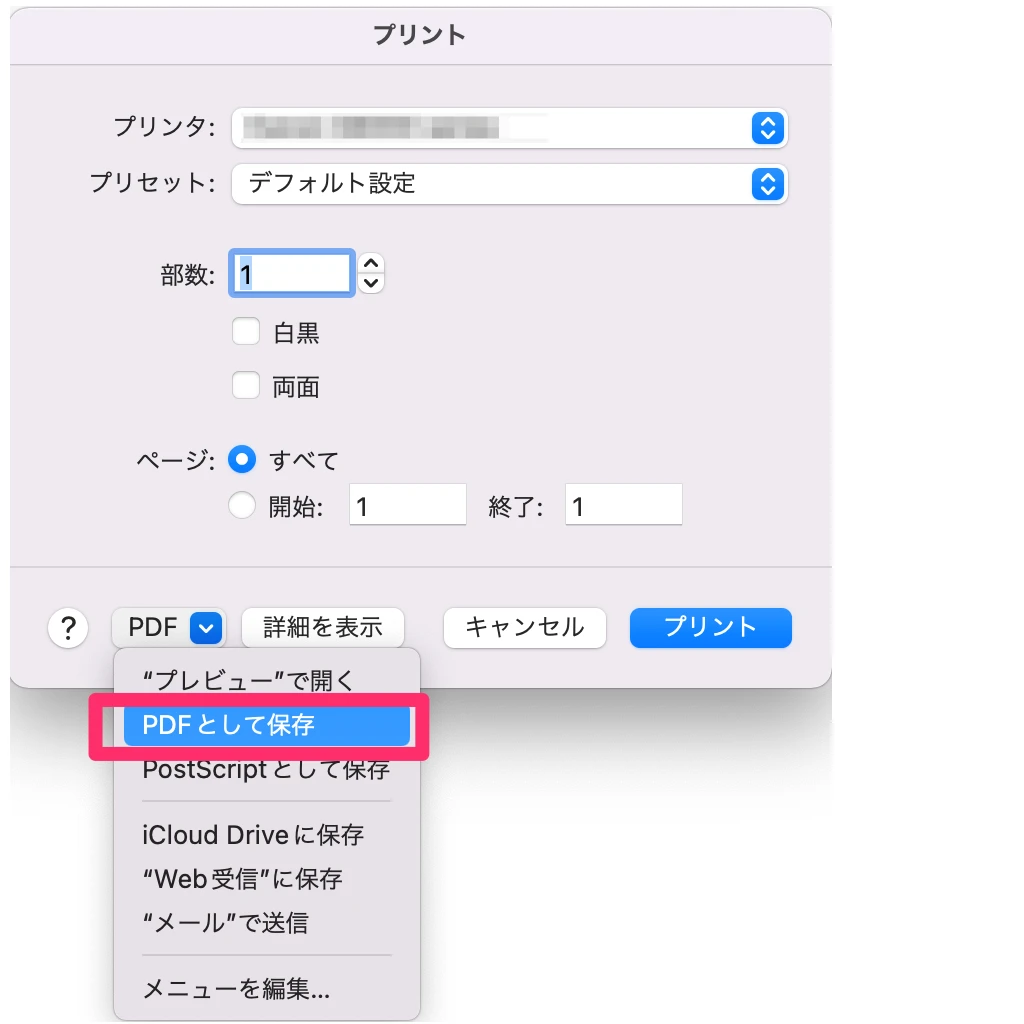
Task: Choose PDFとして保存 menu item
Action: point(266,726)
